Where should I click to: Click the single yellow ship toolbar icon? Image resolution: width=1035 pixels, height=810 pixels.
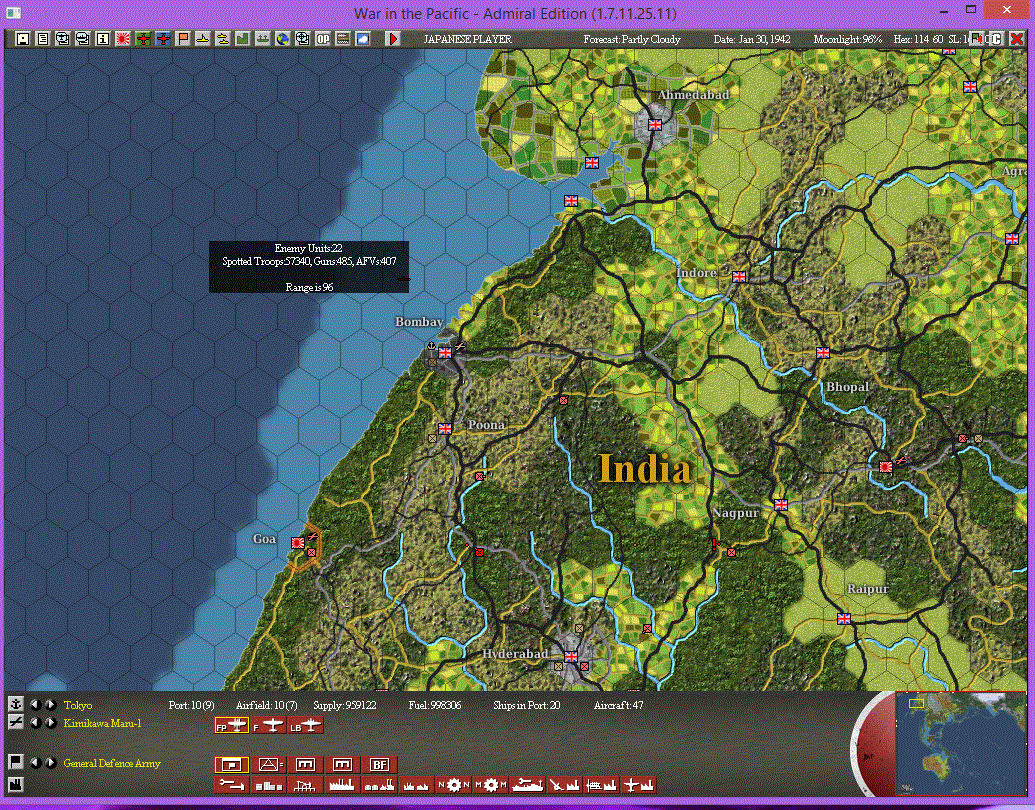click(203, 39)
